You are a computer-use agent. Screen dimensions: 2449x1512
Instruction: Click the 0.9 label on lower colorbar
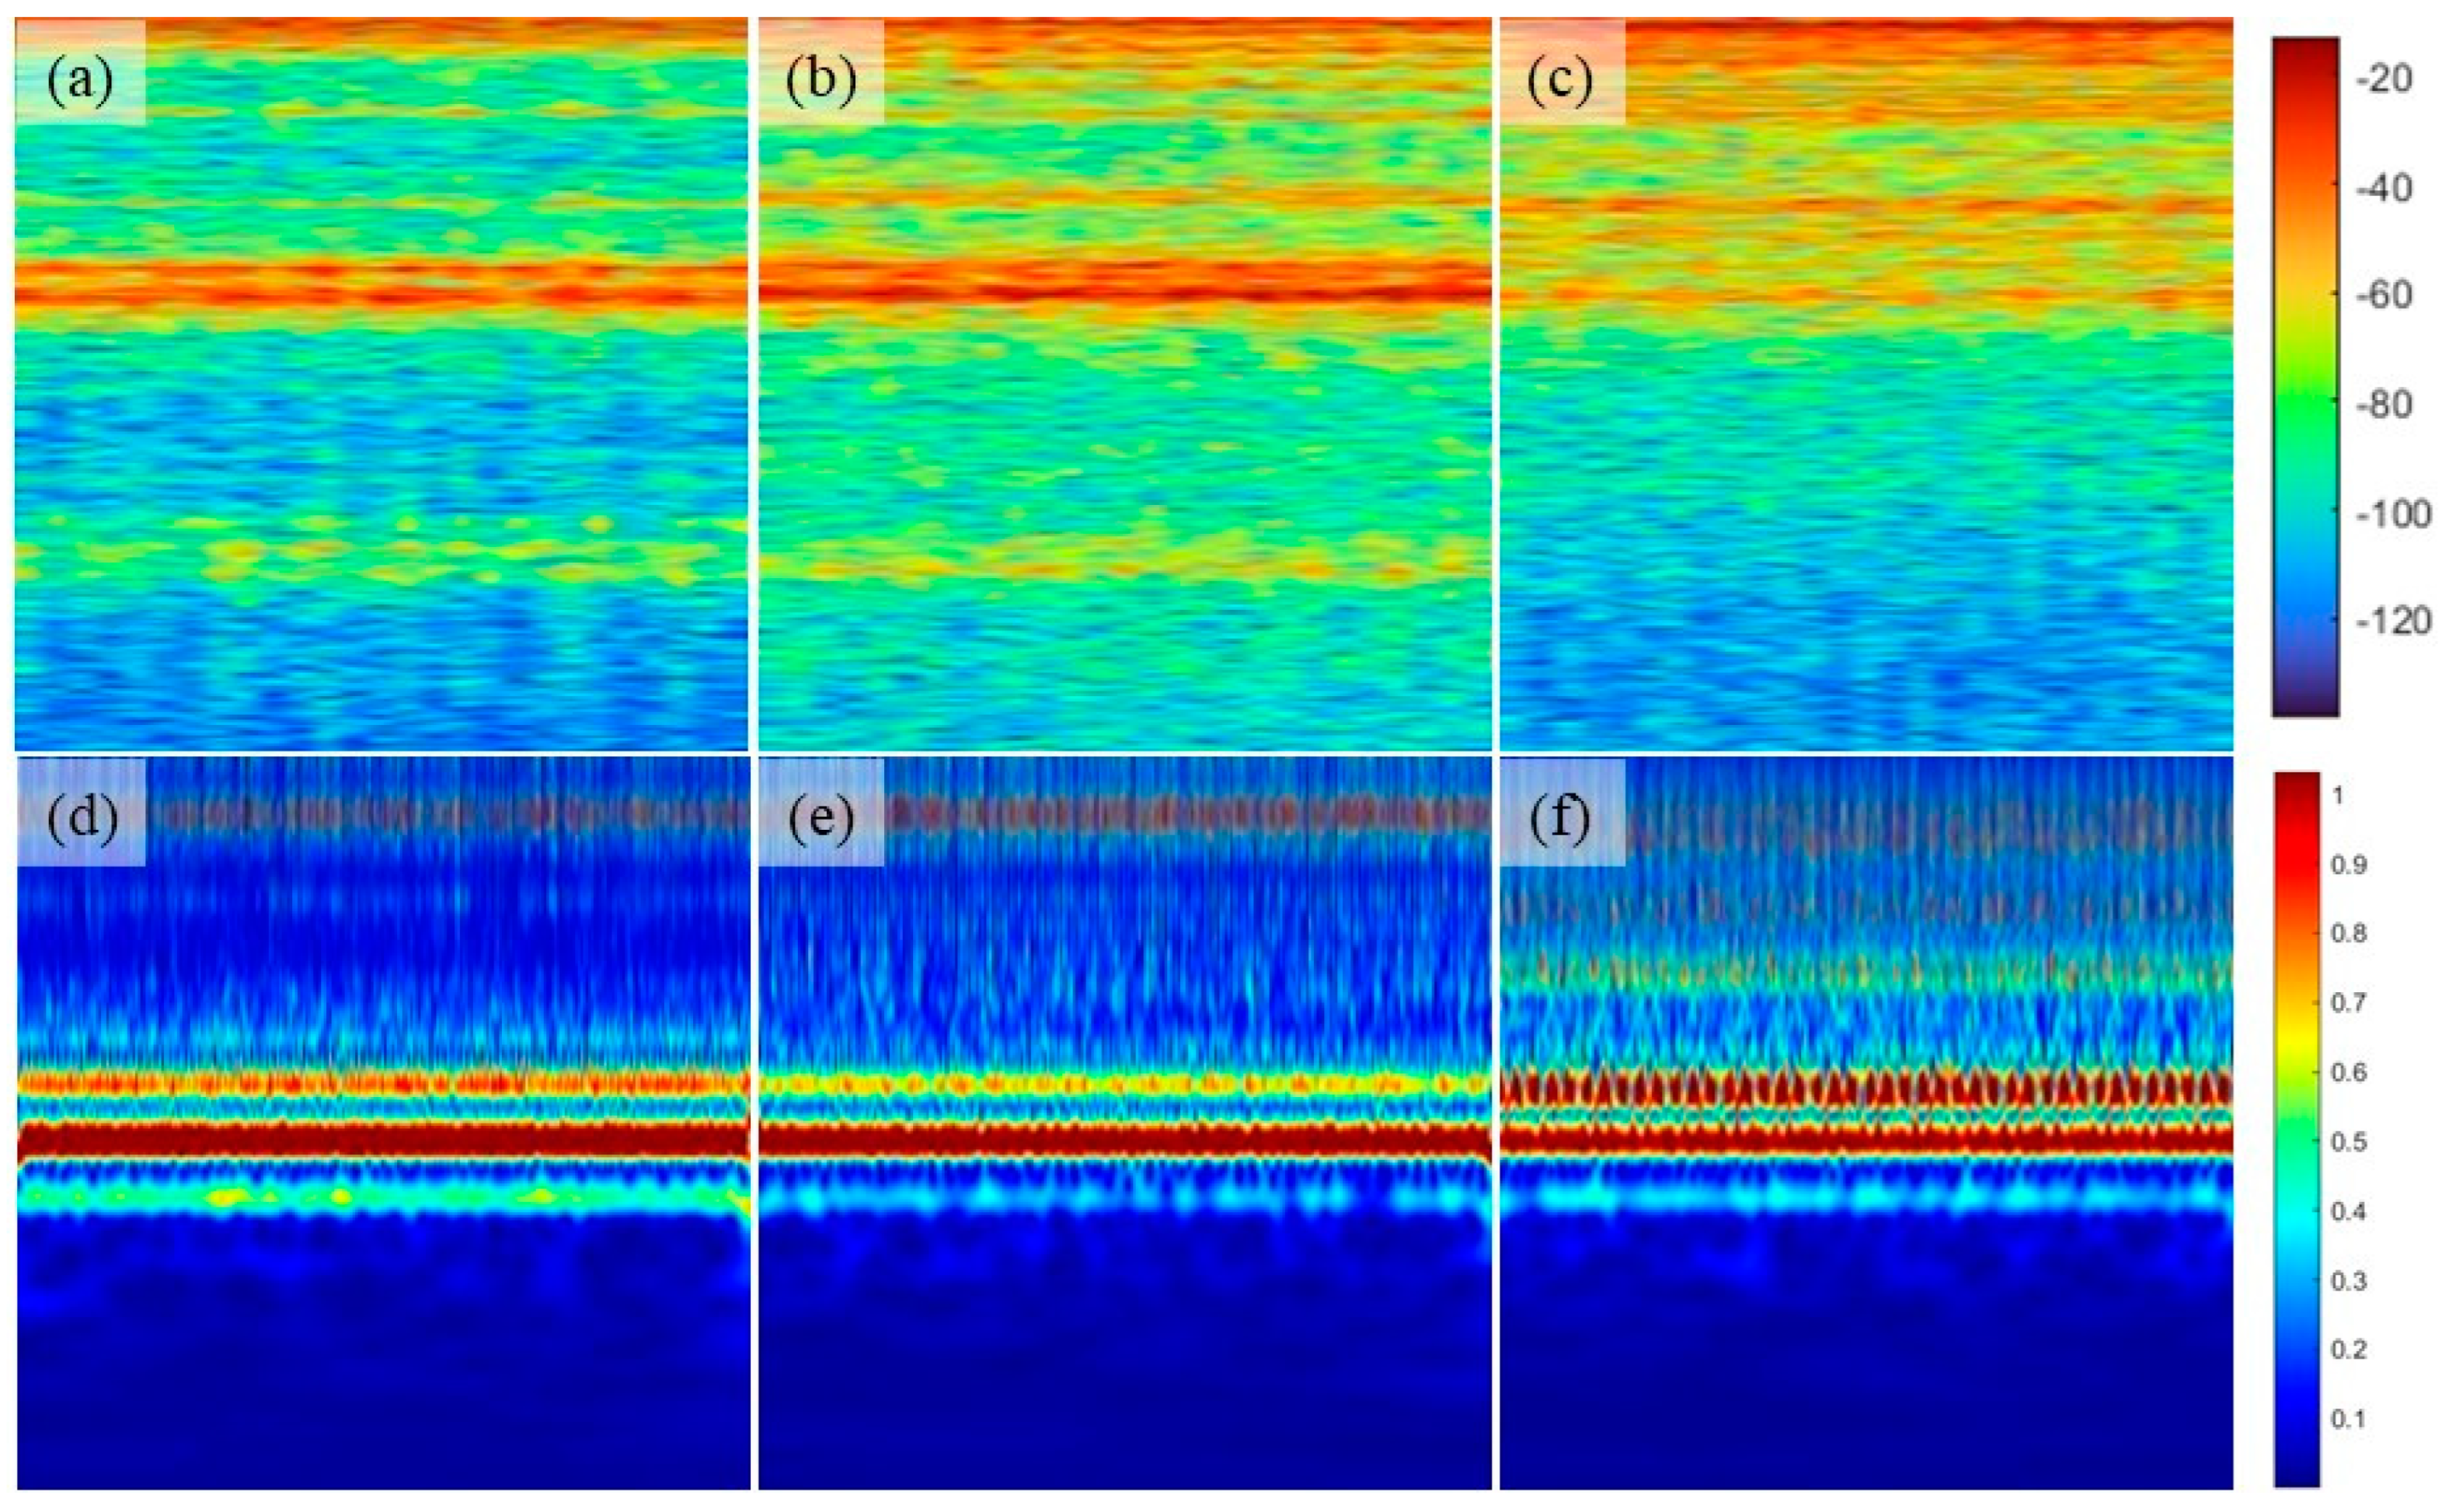2348,865
